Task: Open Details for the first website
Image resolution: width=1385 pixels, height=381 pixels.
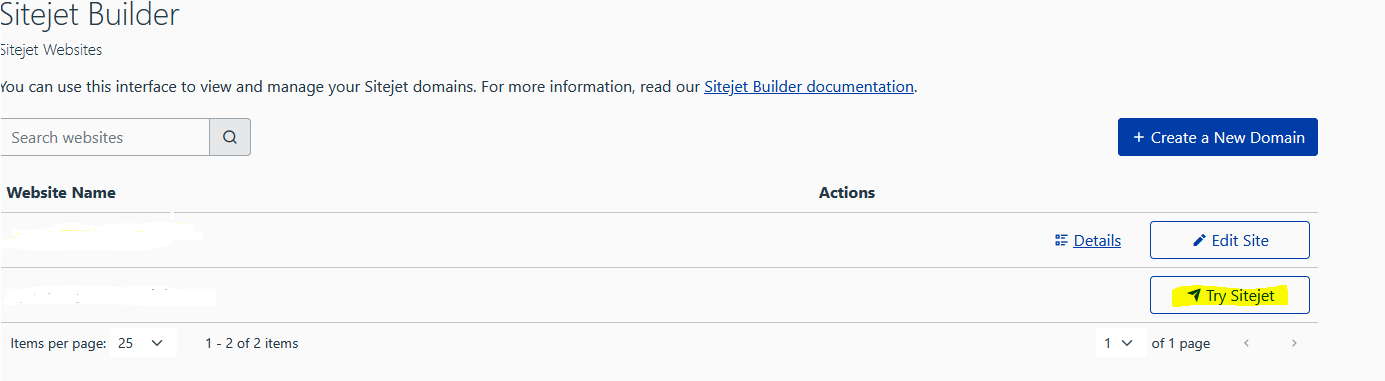Action: [1097, 241]
